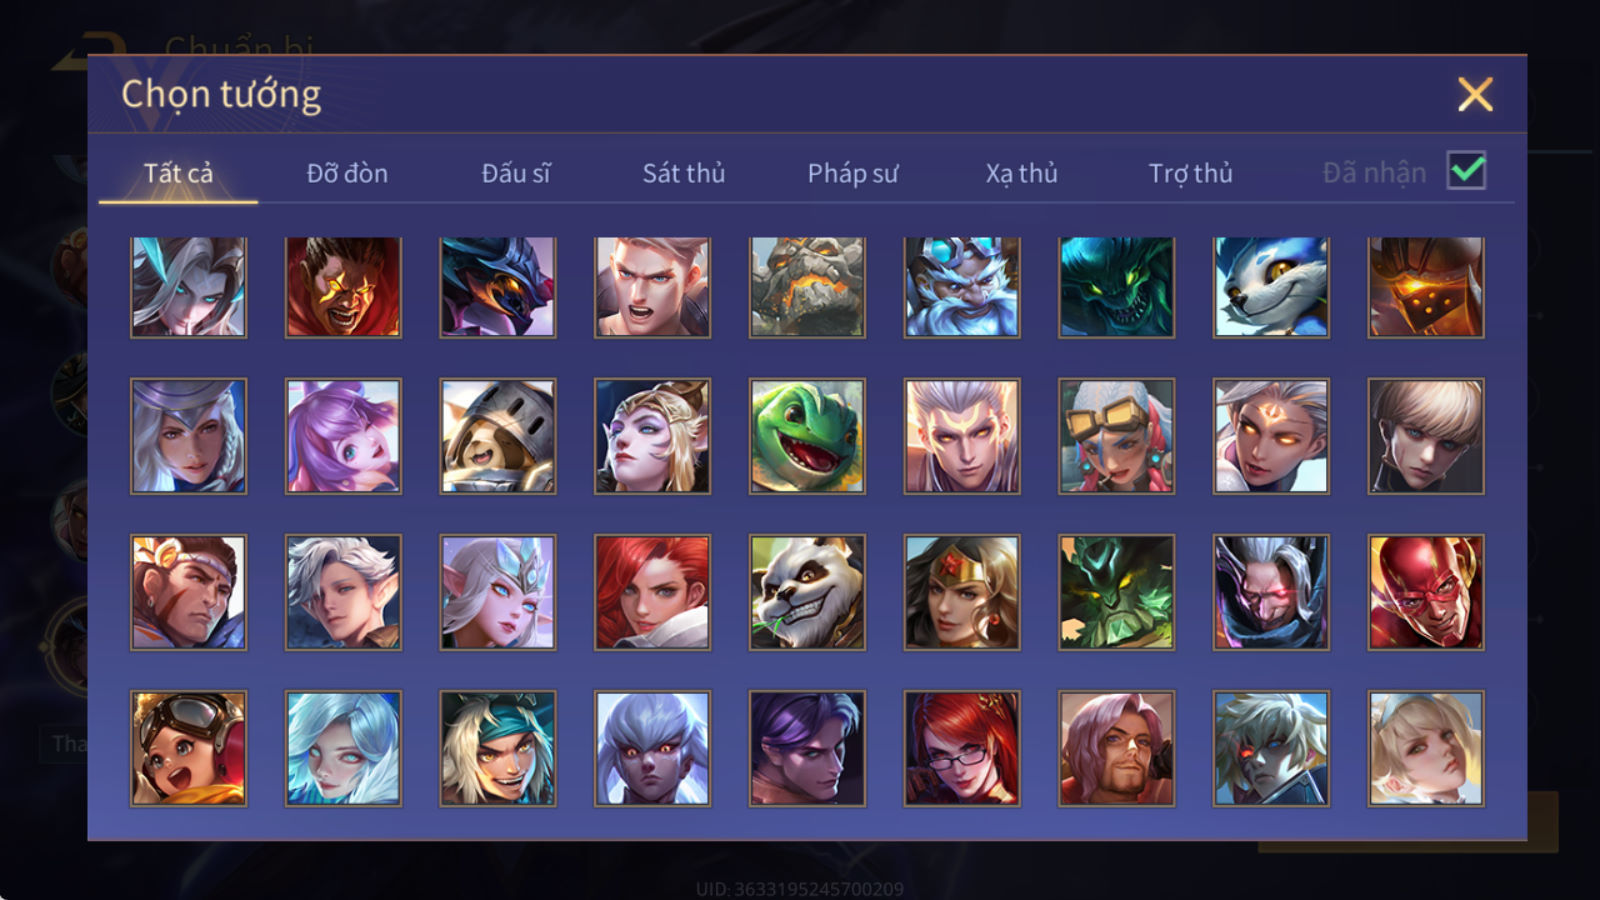Show the Xạ thủ hero category
The height and width of the screenshot is (900, 1600).
1021,173
